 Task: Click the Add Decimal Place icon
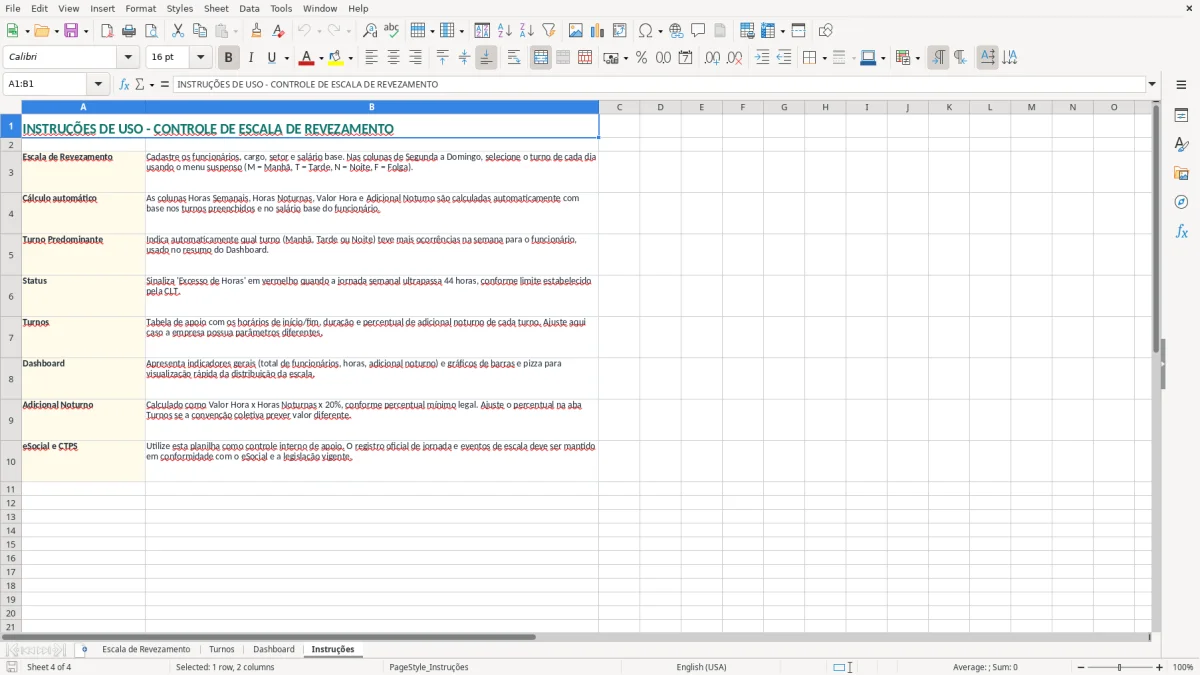[x=712, y=58]
